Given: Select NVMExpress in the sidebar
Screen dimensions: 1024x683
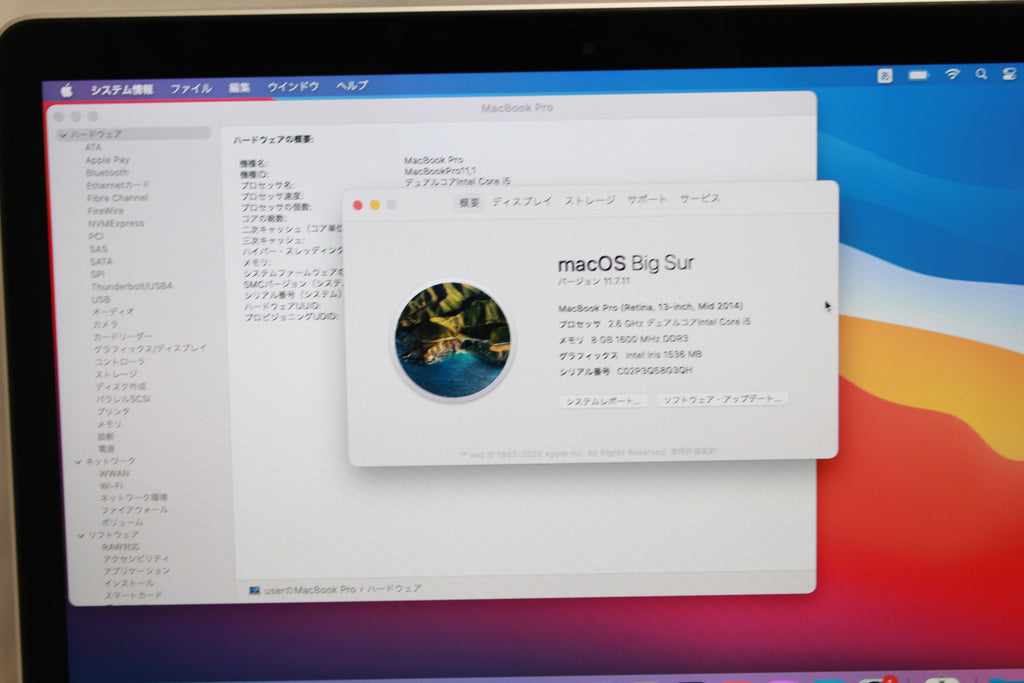Looking at the screenshot, I should [x=116, y=223].
